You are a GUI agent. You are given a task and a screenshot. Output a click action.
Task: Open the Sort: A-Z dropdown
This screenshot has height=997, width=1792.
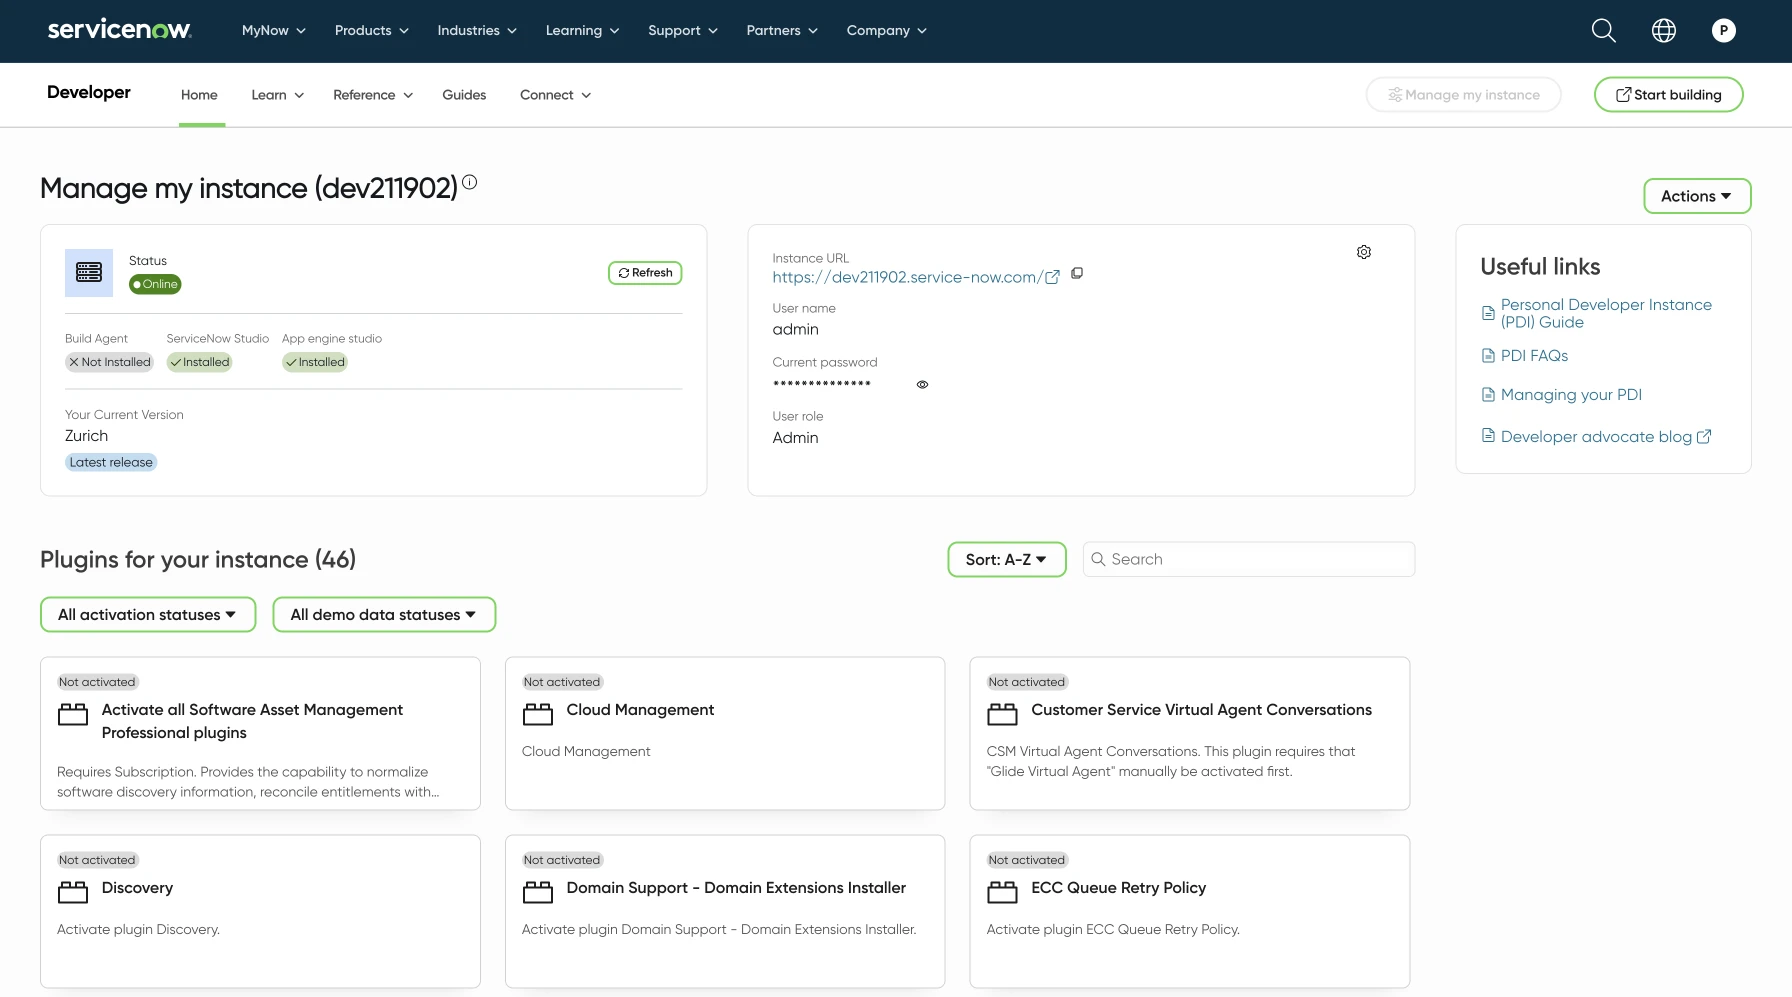click(1006, 560)
